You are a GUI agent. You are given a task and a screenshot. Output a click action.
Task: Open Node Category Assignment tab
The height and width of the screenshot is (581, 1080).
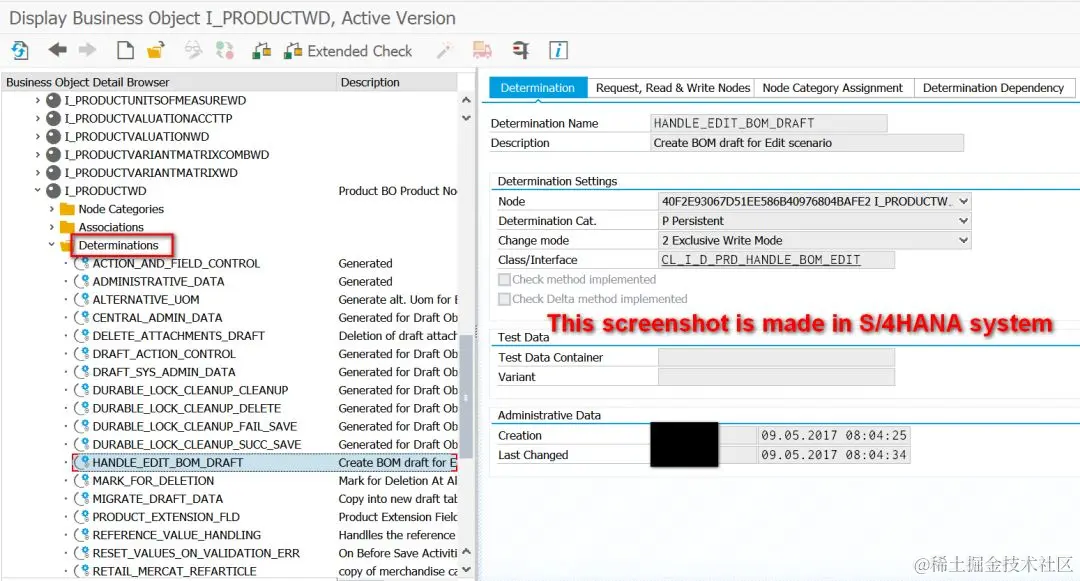(x=833, y=88)
